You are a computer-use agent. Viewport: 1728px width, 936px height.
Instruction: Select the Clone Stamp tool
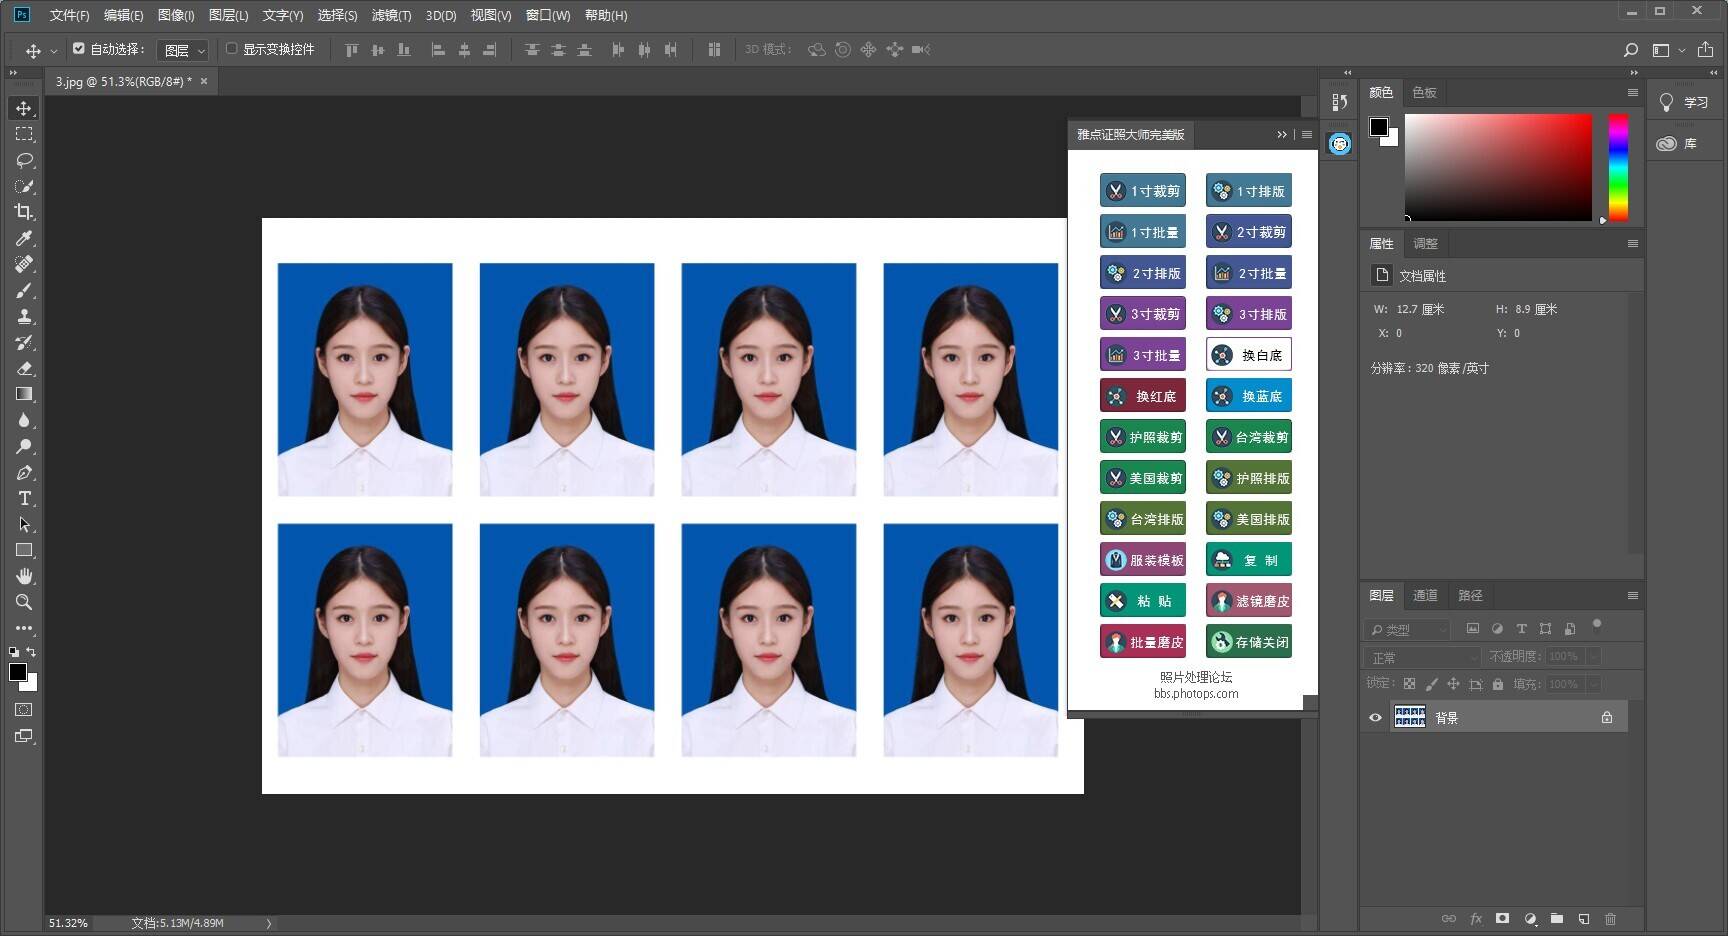pyautogui.click(x=24, y=316)
